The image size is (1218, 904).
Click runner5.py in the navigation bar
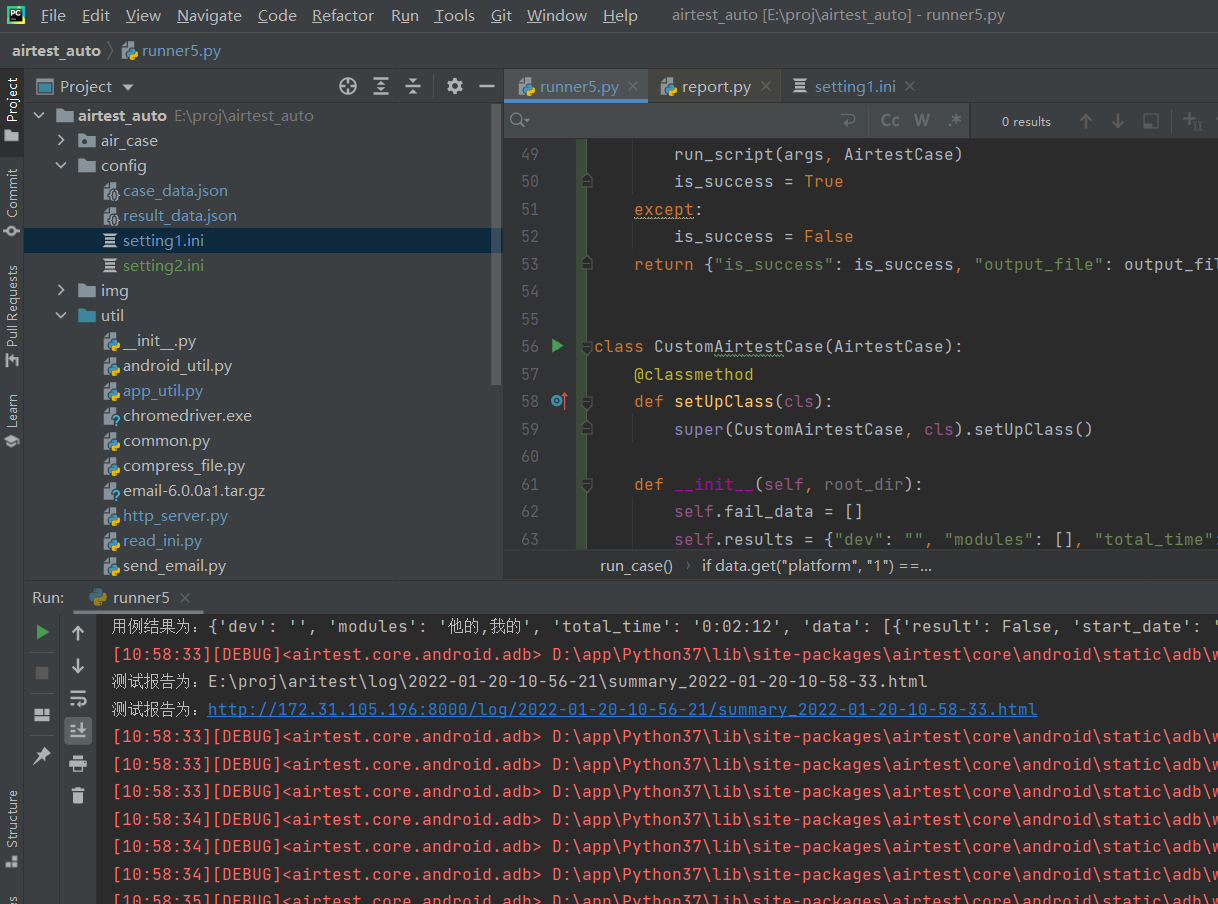tap(170, 50)
